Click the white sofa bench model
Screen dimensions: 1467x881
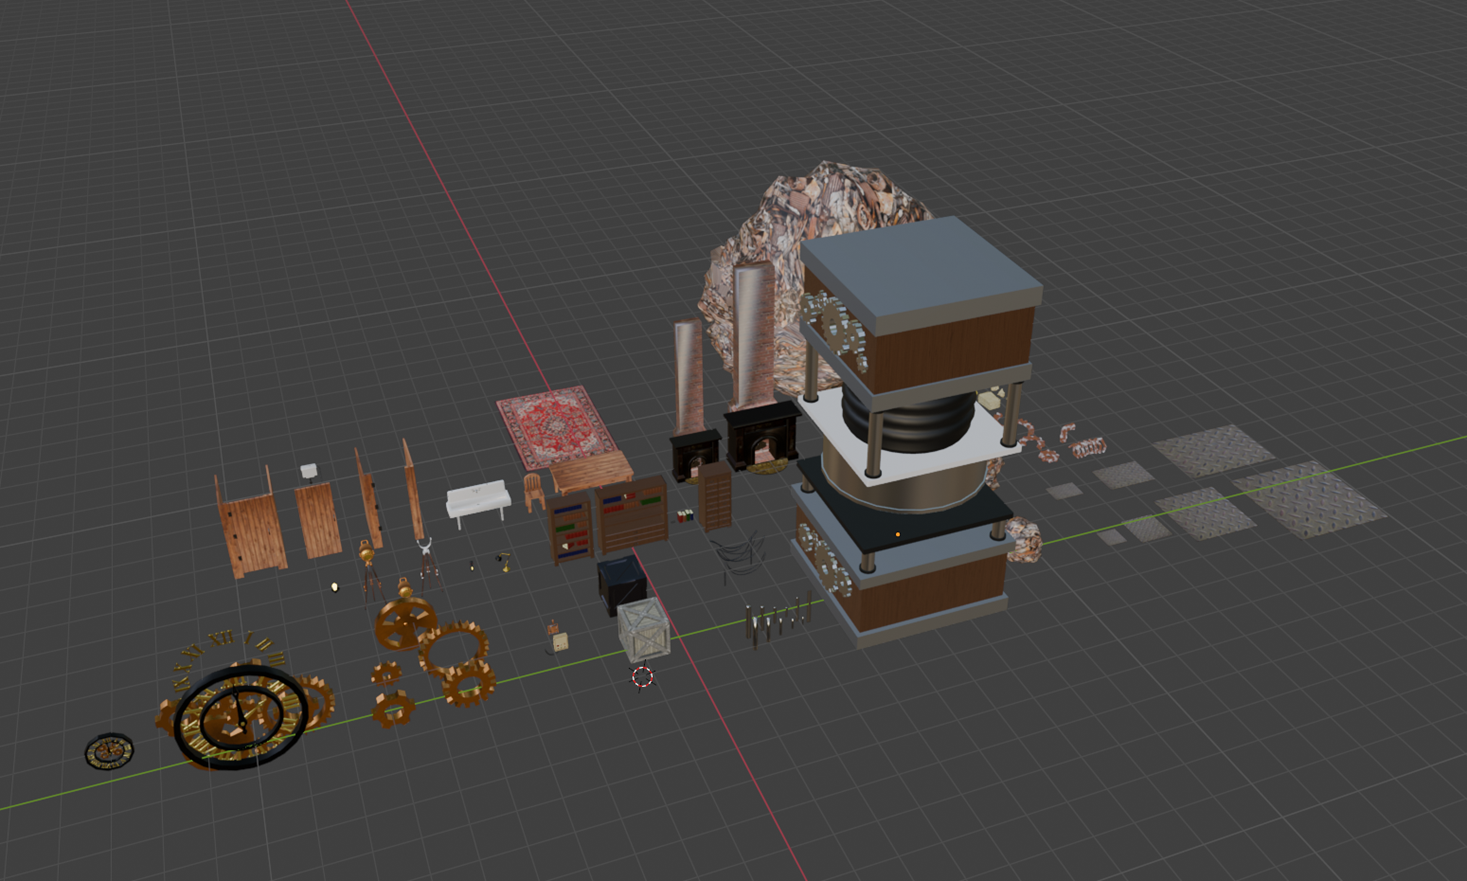(x=477, y=500)
